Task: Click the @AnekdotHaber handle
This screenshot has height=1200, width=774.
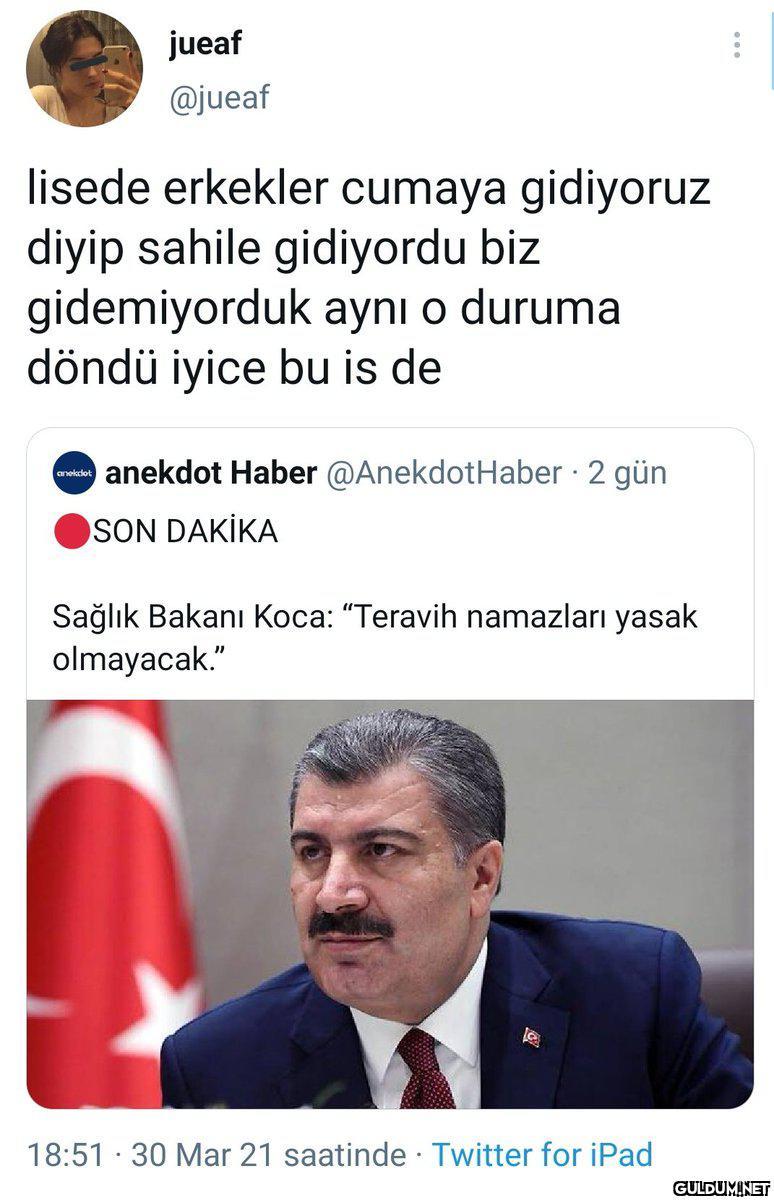Action: click(445, 473)
